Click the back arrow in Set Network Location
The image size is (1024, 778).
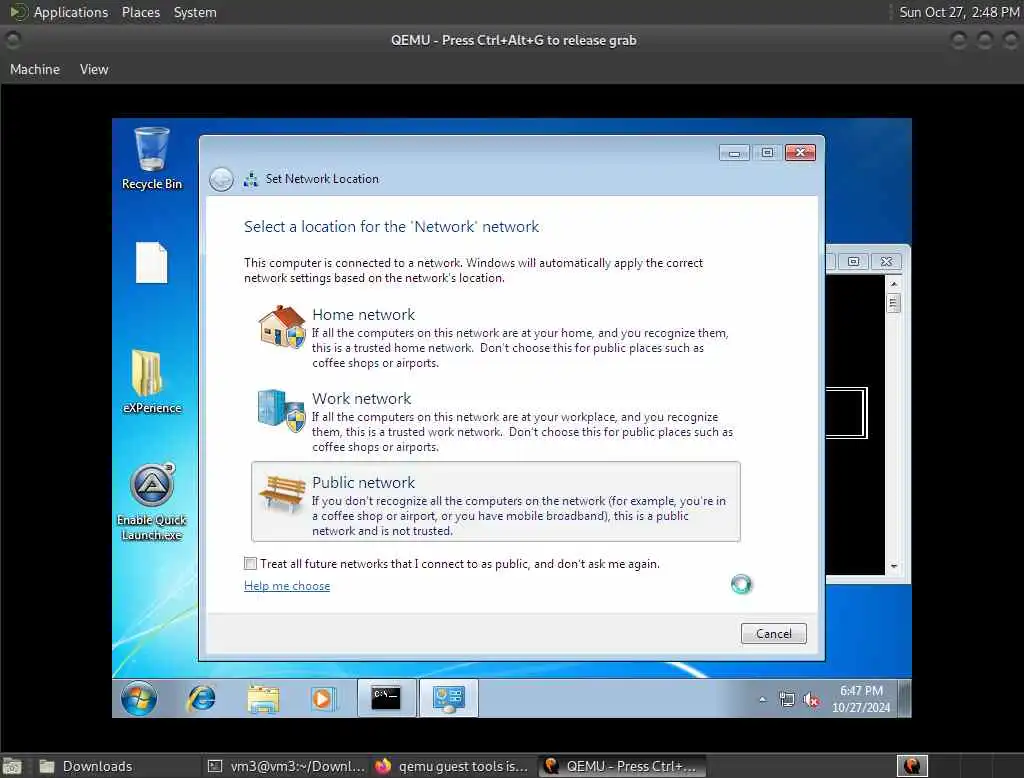tap(221, 179)
